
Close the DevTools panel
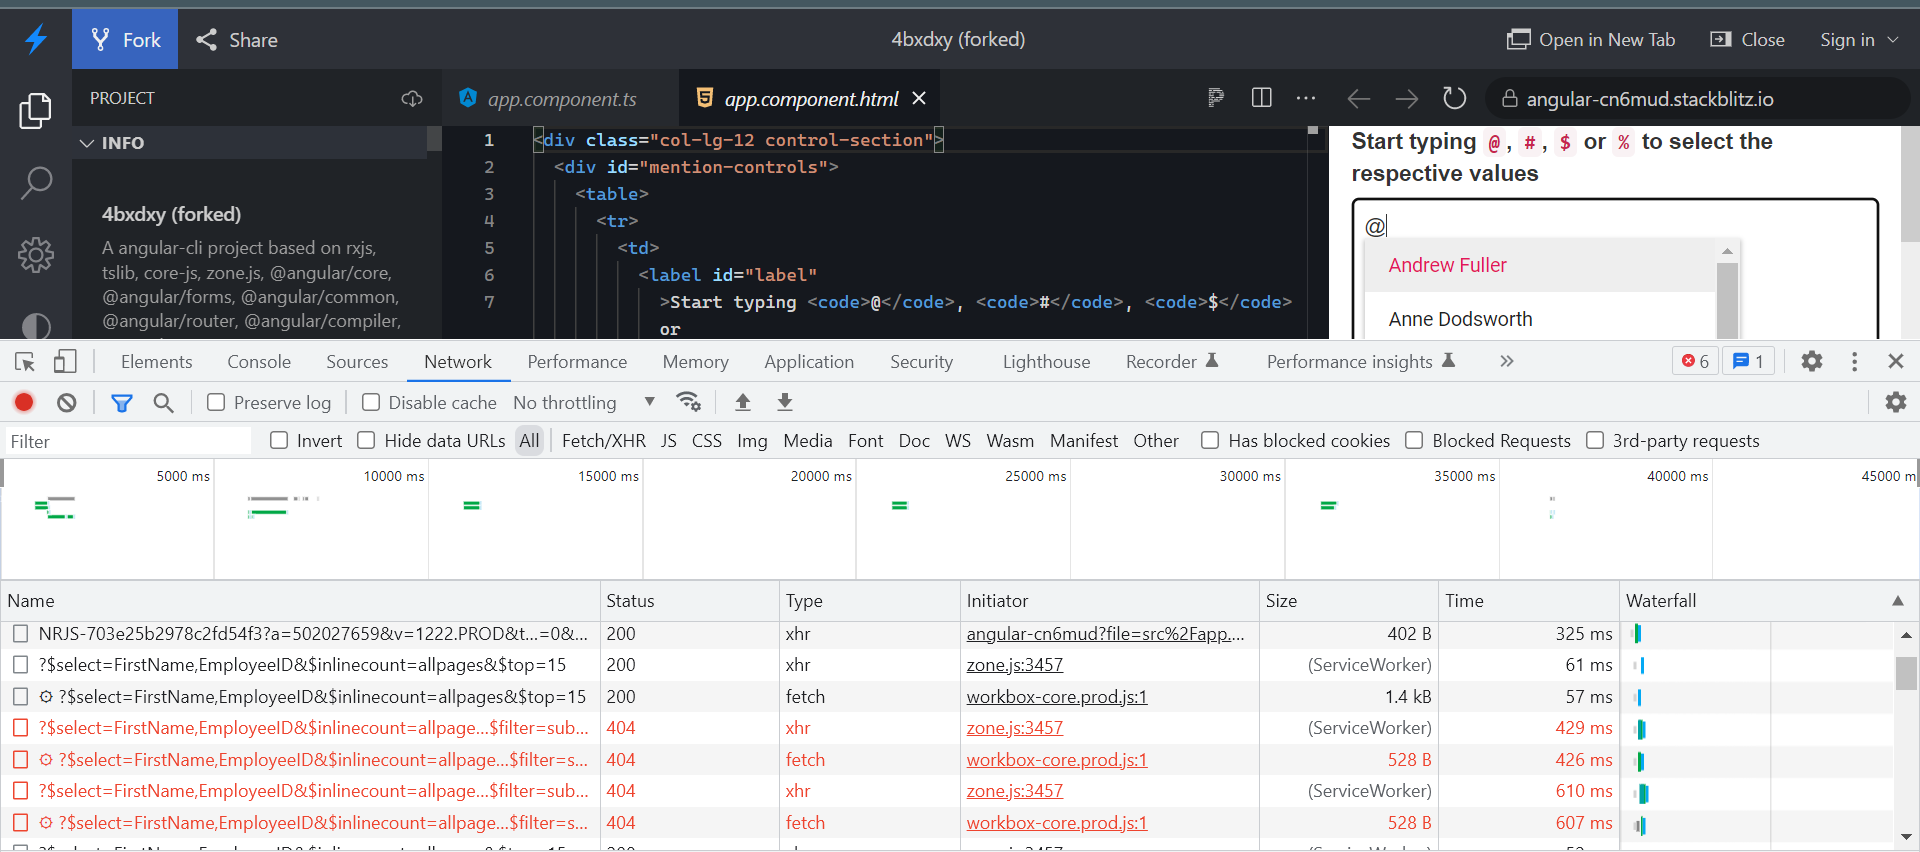1895,361
